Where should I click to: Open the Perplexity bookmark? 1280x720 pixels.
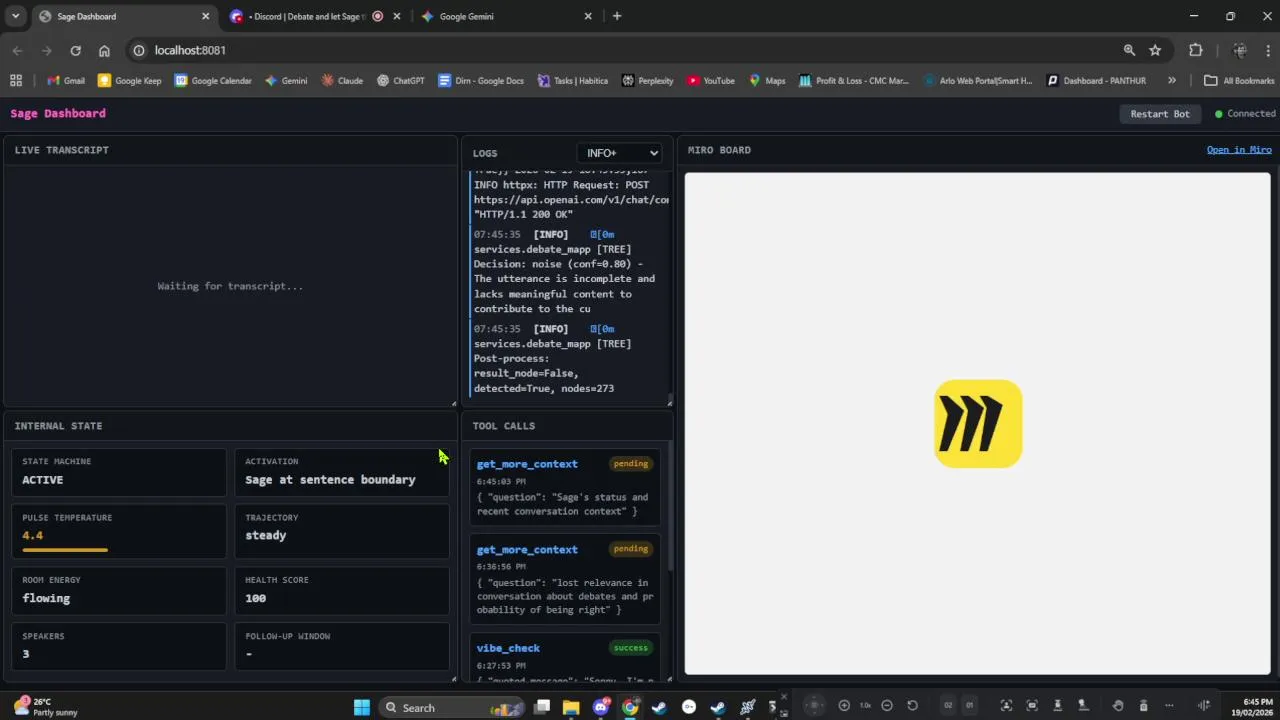[x=647, y=81]
